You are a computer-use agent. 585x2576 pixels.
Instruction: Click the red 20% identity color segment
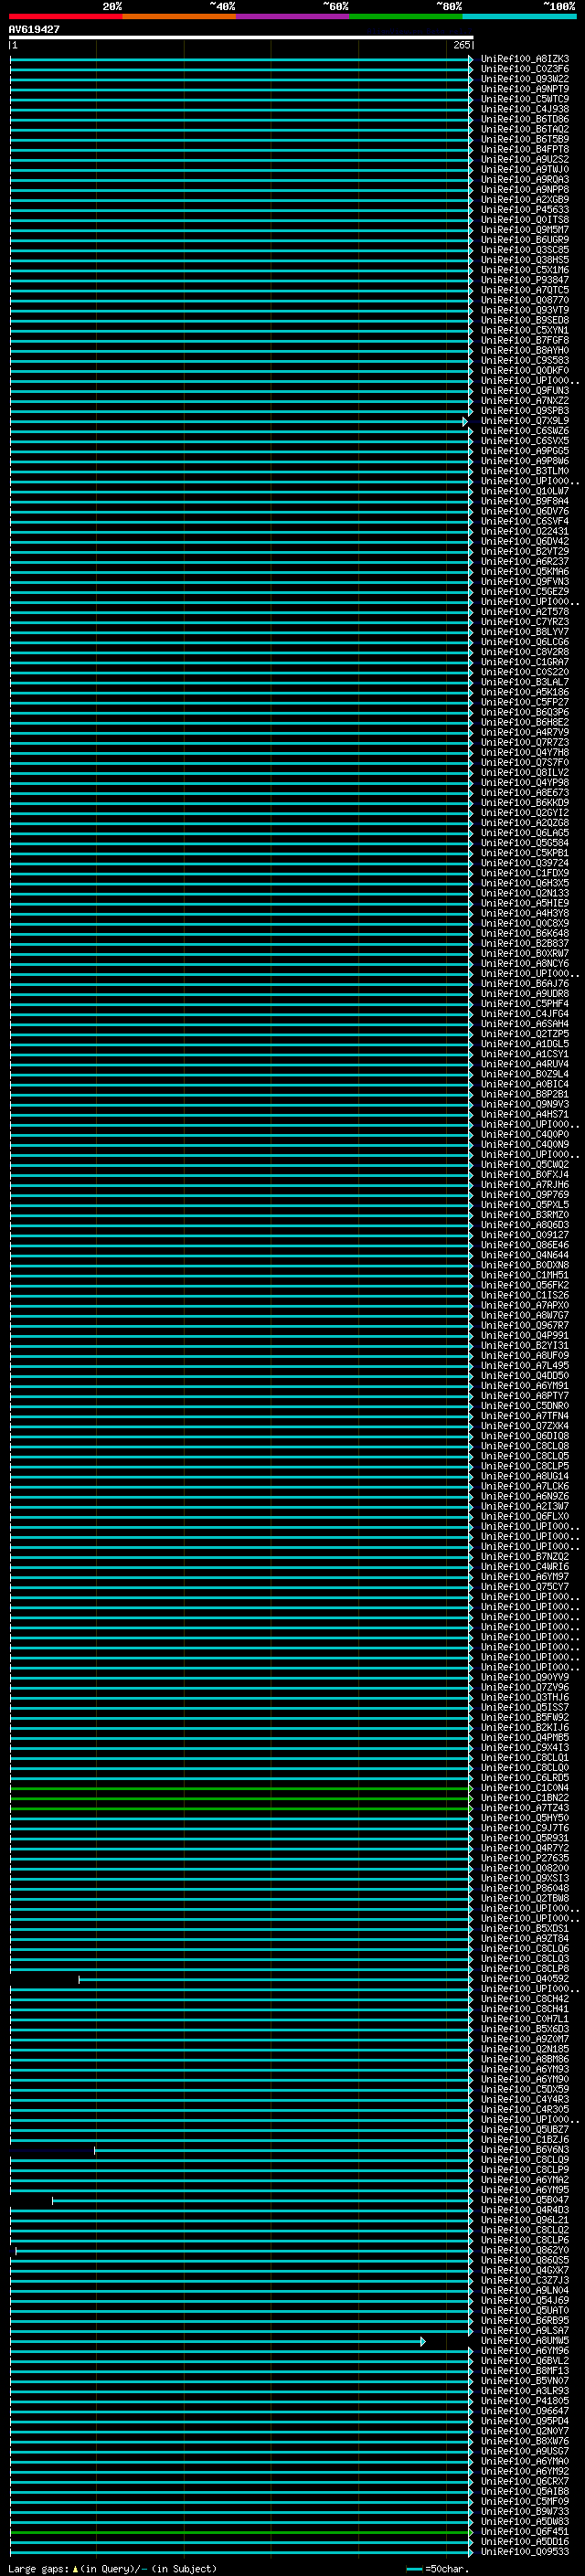click(66, 17)
